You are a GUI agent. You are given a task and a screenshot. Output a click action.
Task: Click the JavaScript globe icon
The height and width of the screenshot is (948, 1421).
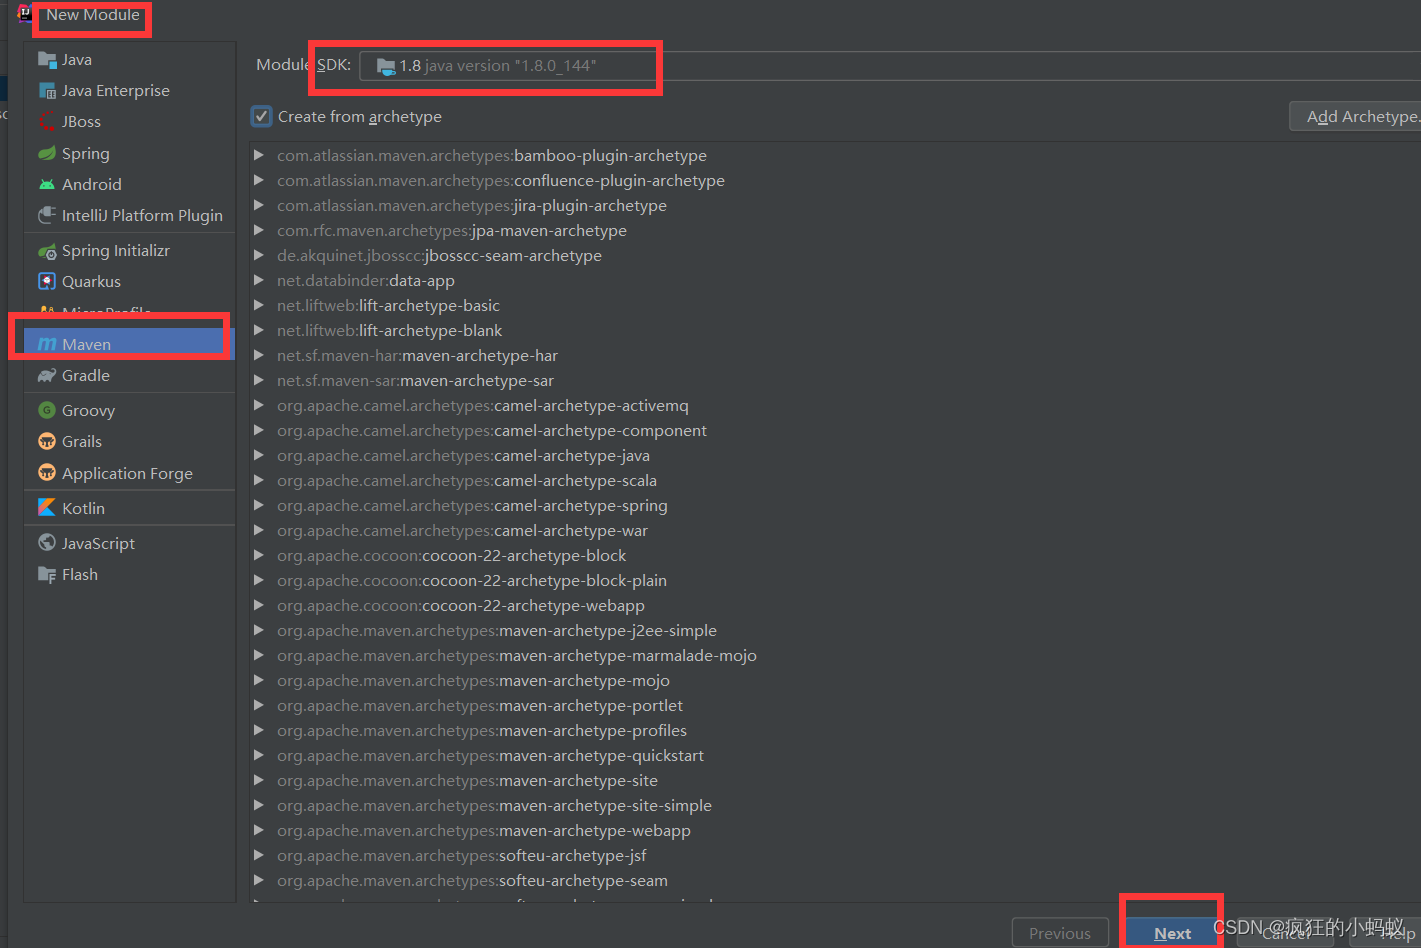47,544
